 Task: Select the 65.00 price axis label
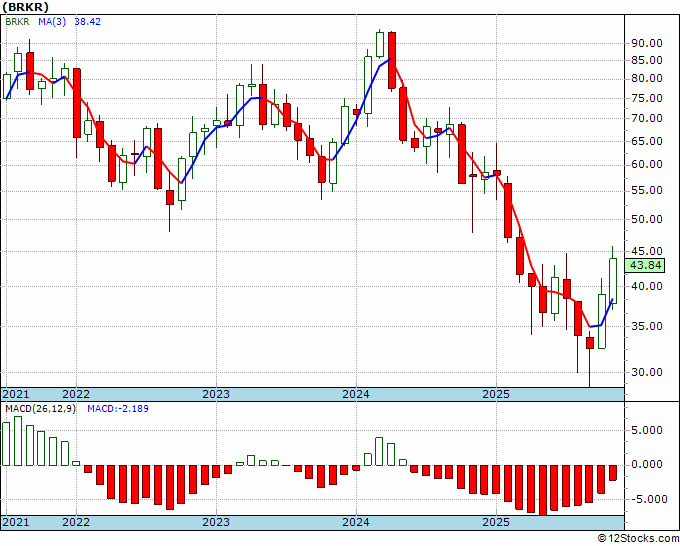click(x=647, y=141)
